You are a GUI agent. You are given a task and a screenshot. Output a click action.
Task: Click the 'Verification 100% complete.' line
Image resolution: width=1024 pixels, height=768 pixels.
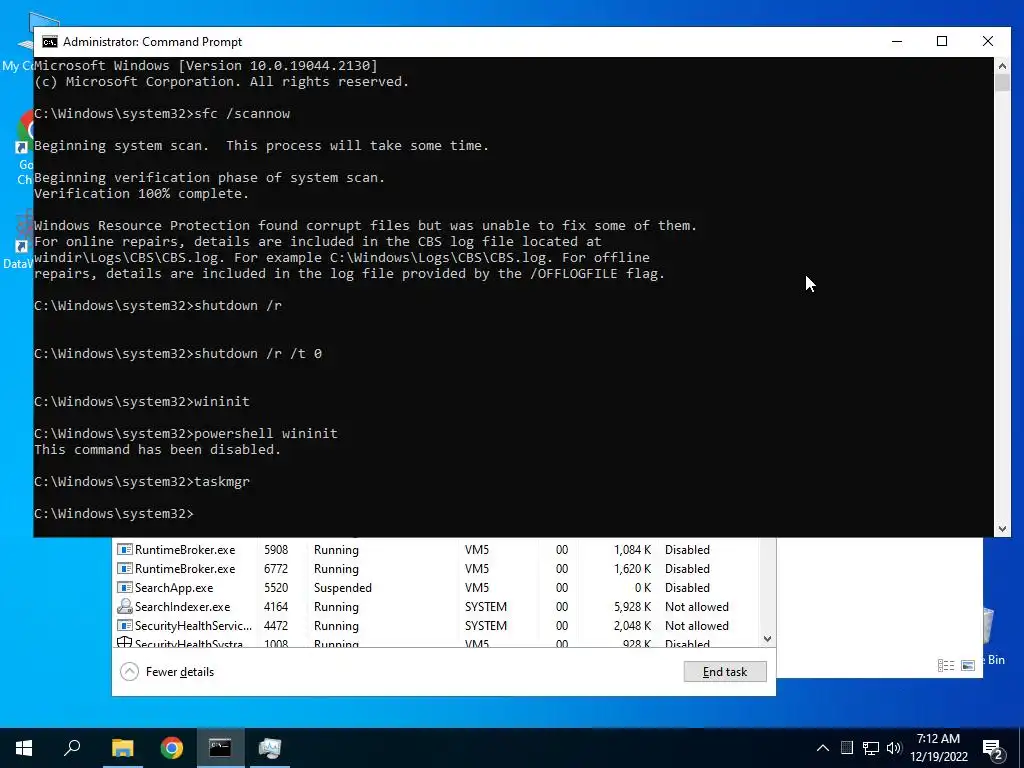tap(141, 193)
